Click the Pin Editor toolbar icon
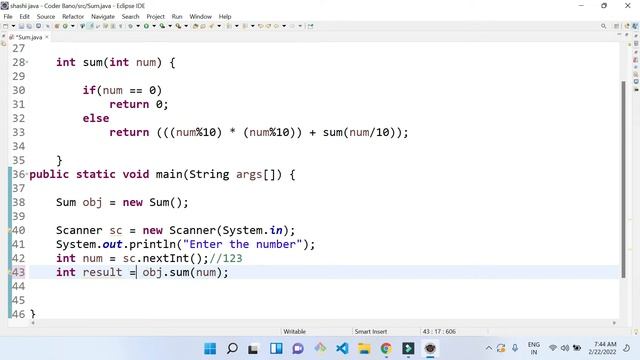Screen dimensions: 640x360 point(311,26)
